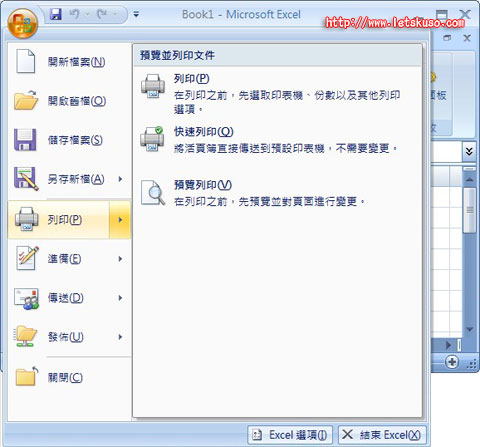Expand 發佈 submenu arrow
This screenshot has height=447, width=480.
tap(120, 337)
